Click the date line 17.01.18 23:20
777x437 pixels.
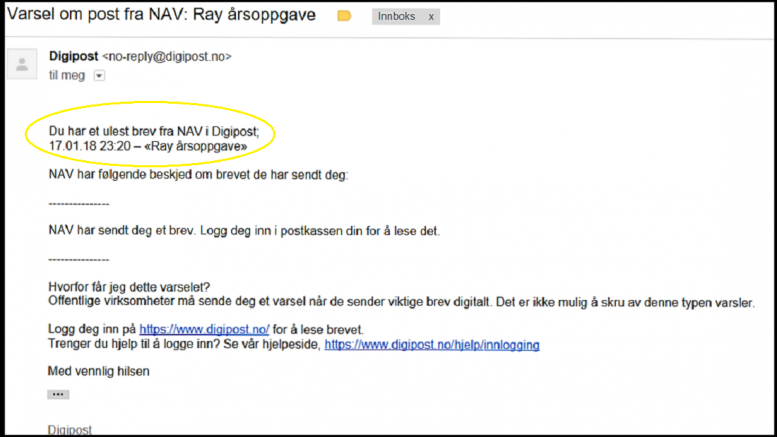148,146
